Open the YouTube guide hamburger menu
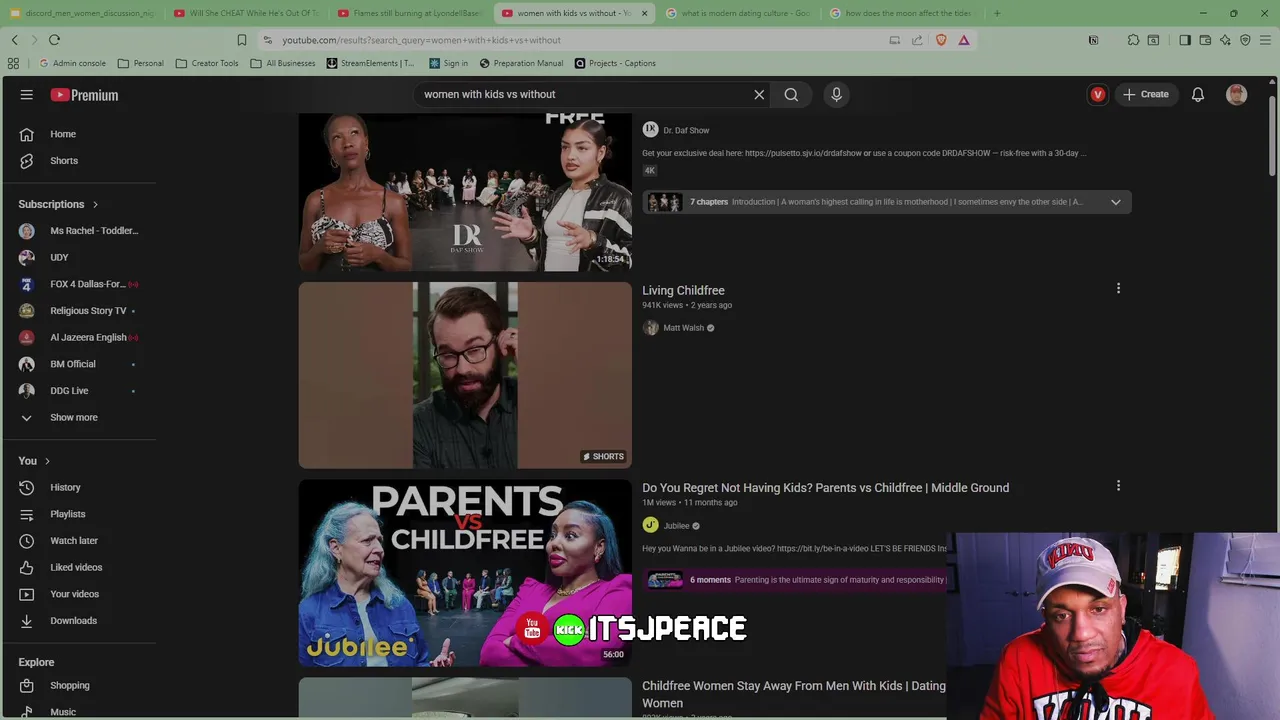Image resolution: width=1280 pixels, height=720 pixels. click(27, 94)
